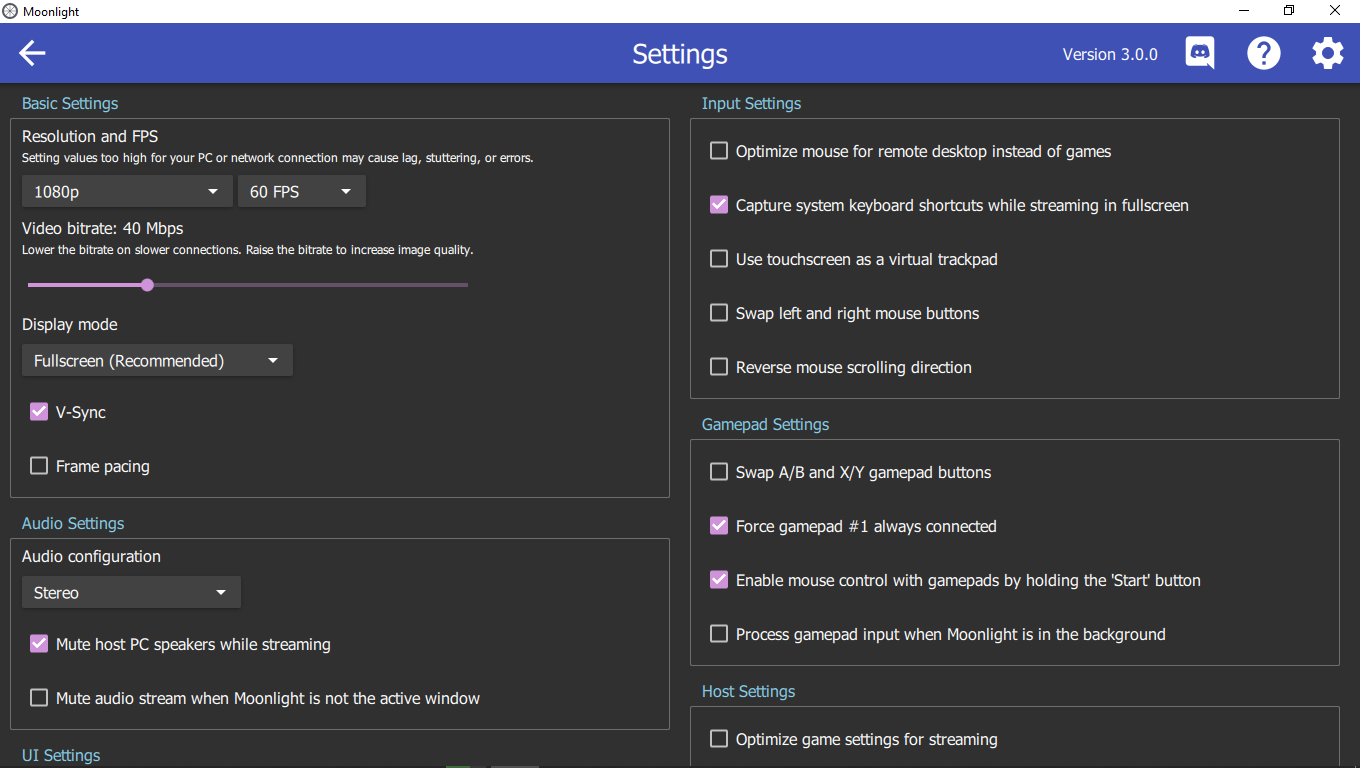The height and width of the screenshot is (768, 1360).
Task: Open the Audio configuration Stereo dropdown
Action: [131, 592]
